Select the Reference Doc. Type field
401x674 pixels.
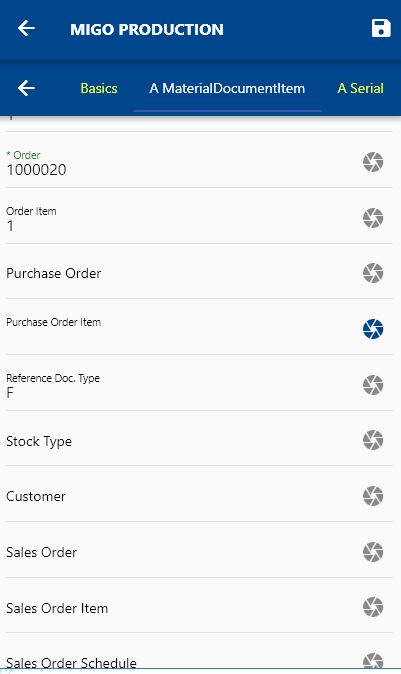[181, 386]
